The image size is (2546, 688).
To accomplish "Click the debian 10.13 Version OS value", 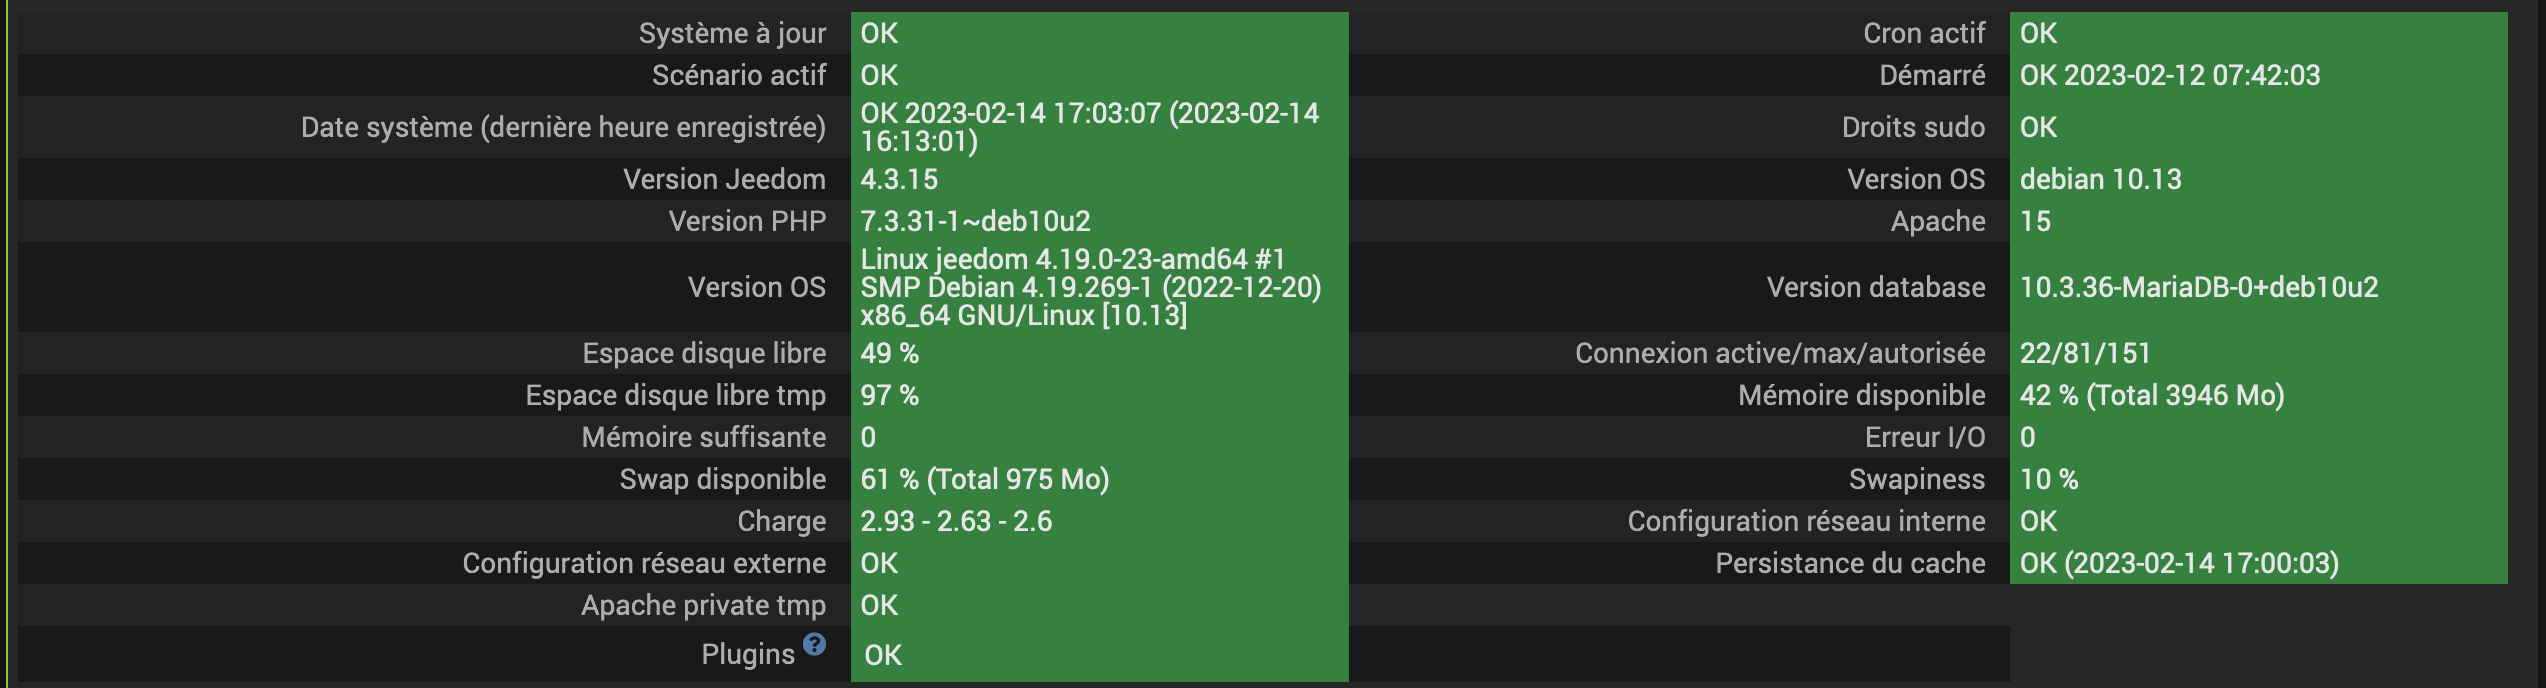I will pyautogui.click(x=2100, y=179).
